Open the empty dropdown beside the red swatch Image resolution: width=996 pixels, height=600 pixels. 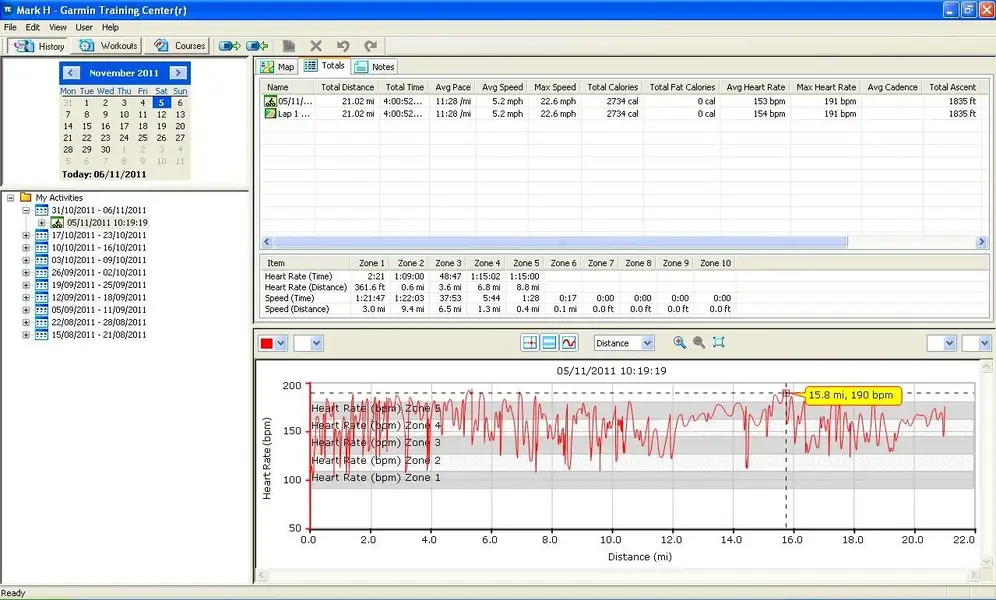(309, 343)
